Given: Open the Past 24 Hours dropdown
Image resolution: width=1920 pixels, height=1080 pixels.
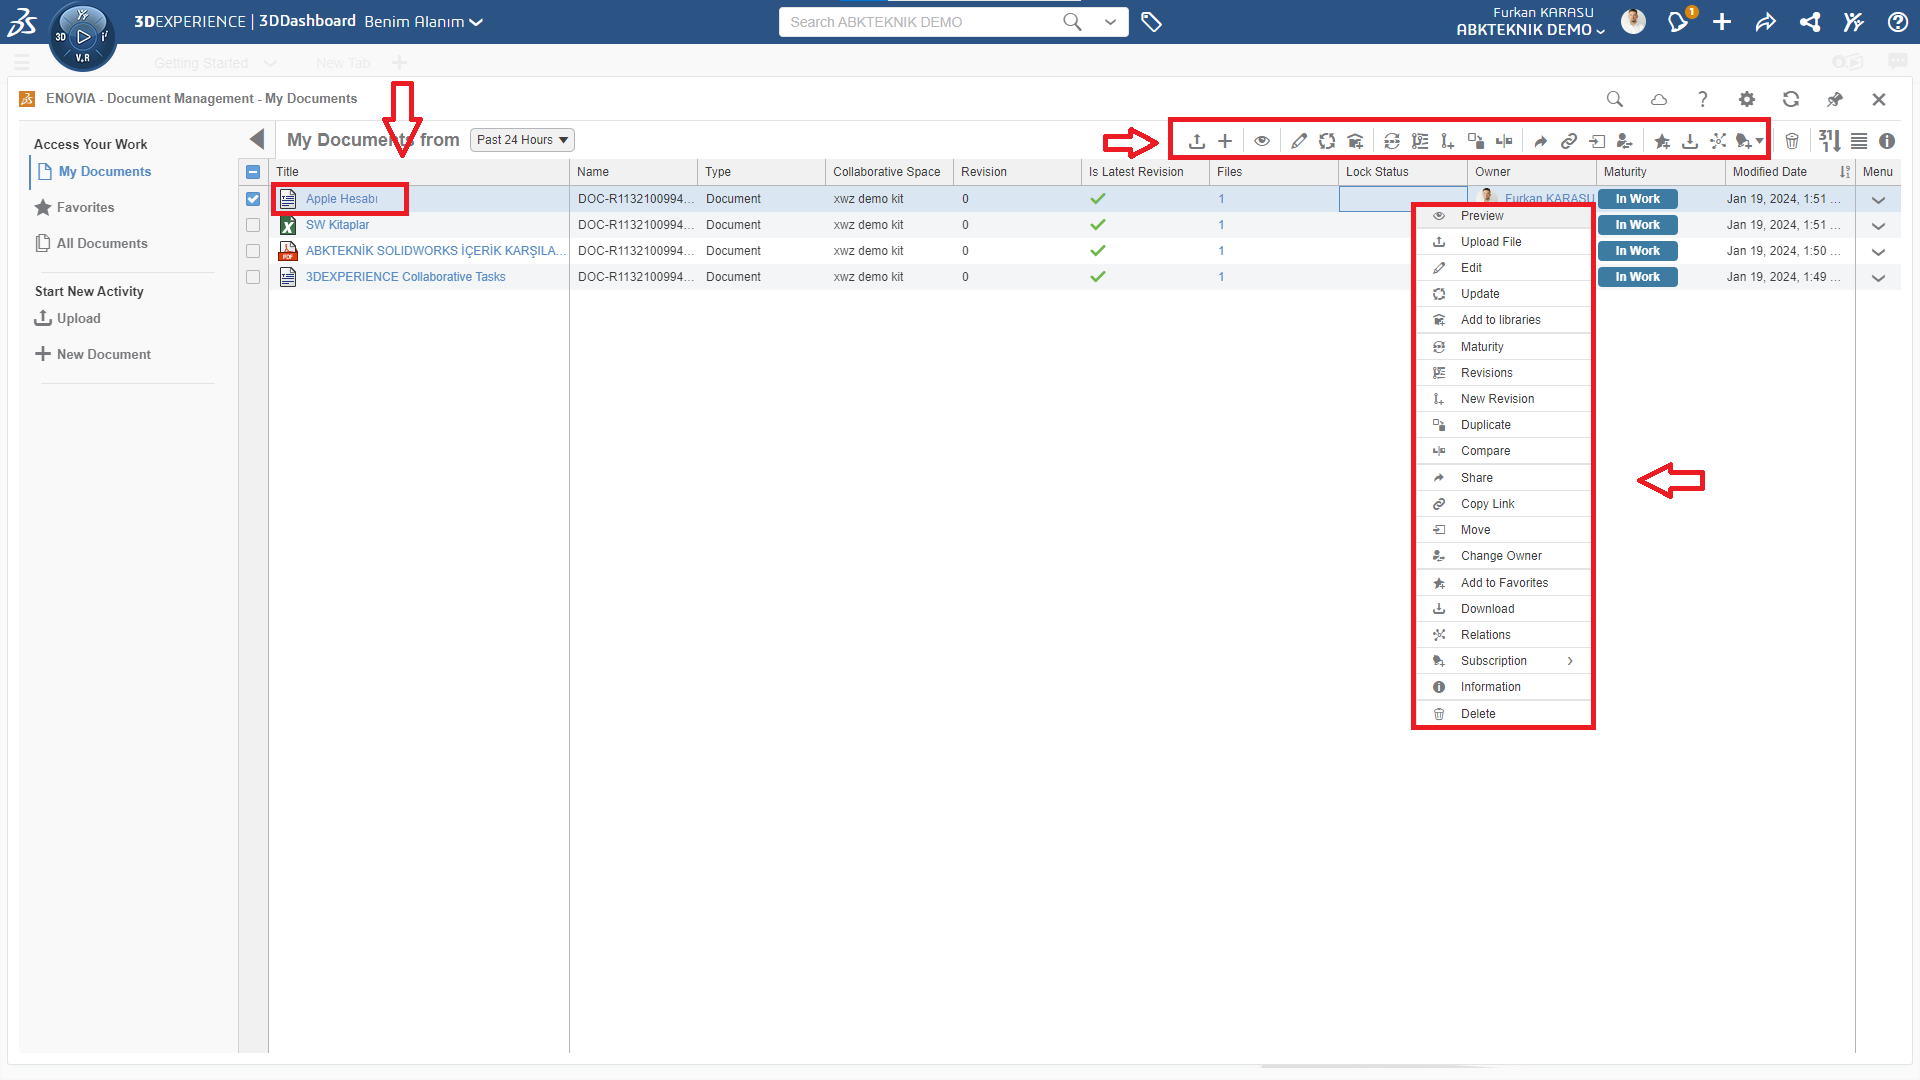Looking at the screenshot, I should click(x=522, y=140).
